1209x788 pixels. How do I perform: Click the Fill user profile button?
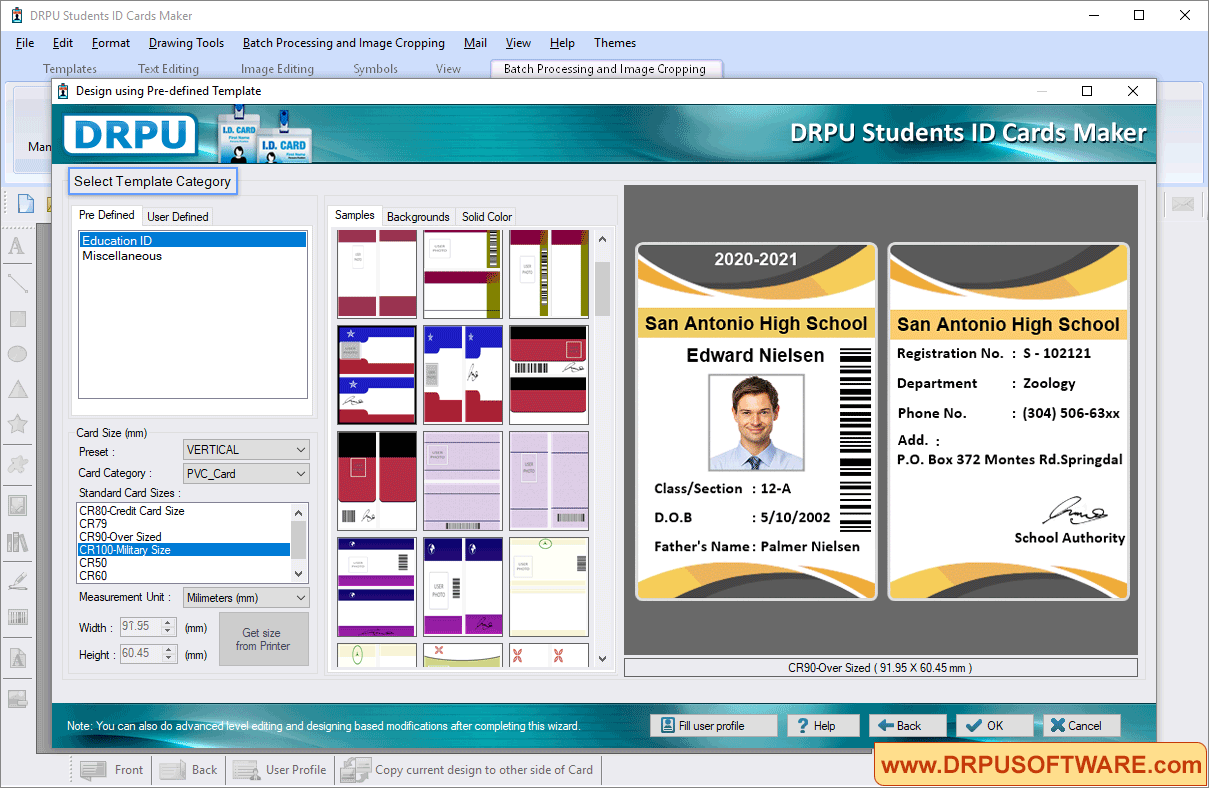click(713, 726)
